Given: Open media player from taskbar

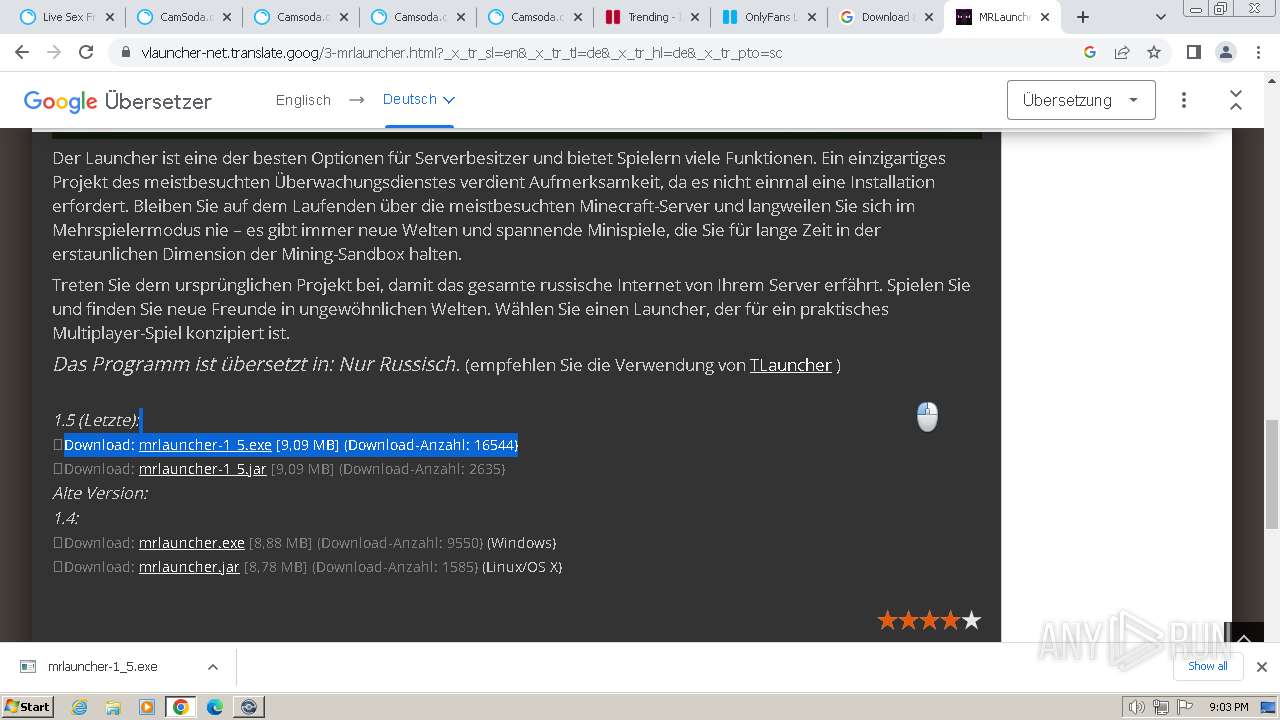Looking at the screenshot, I should pos(147,707).
